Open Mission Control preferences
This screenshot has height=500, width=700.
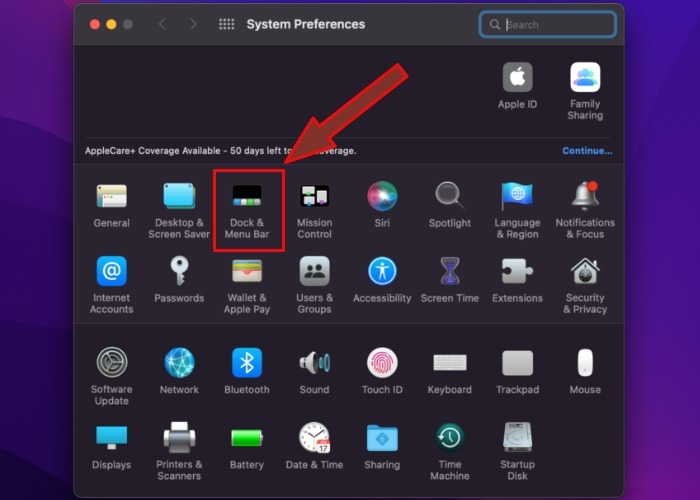[314, 196]
